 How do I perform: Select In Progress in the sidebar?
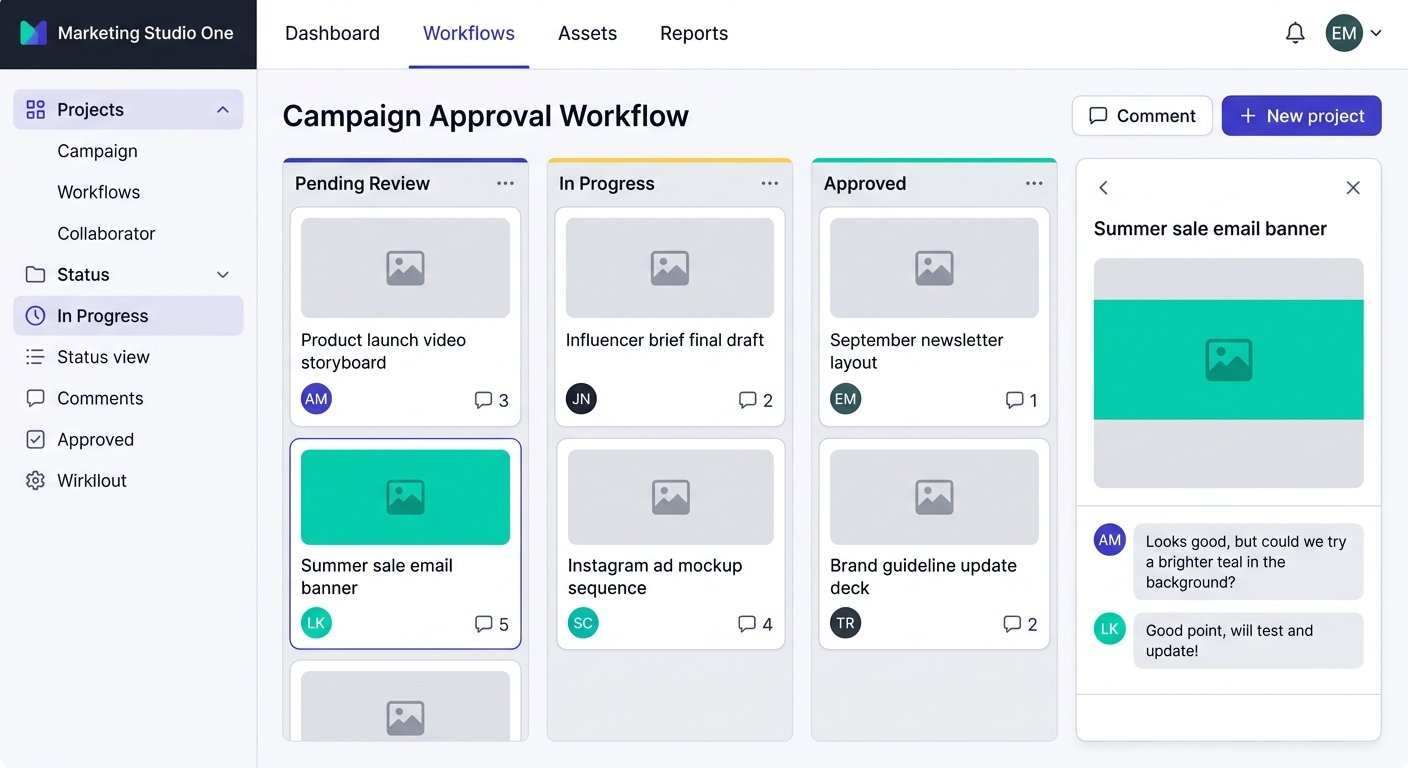pos(128,316)
